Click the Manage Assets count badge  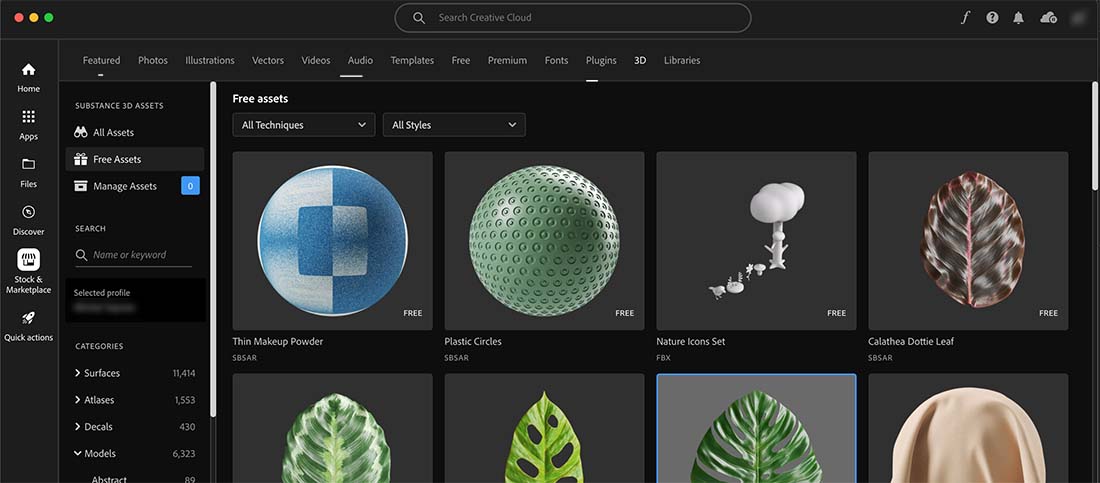(x=190, y=186)
